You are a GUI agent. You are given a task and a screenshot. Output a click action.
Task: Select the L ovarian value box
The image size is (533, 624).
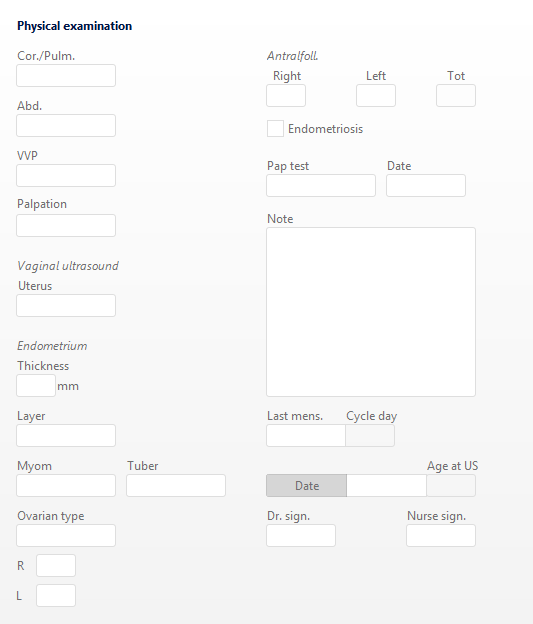click(56, 595)
